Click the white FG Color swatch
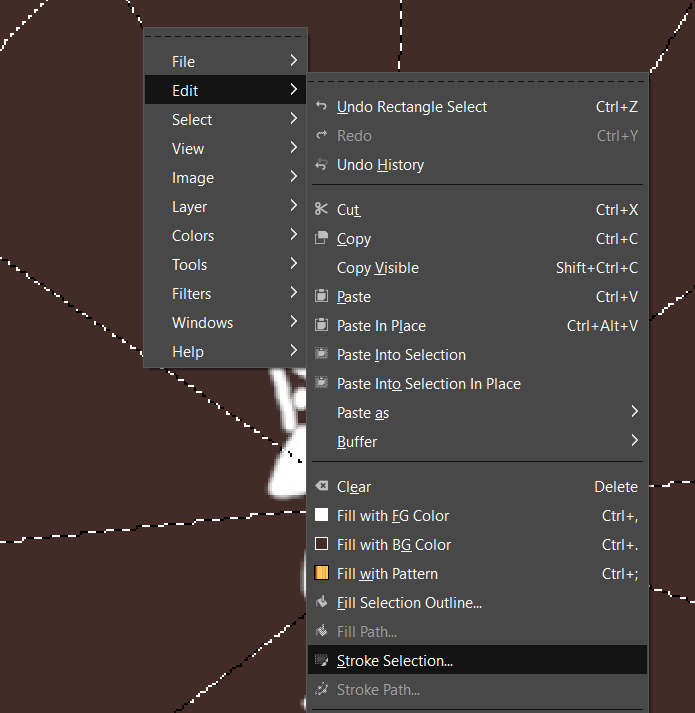This screenshot has height=713, width=695. tap(321, 516)
